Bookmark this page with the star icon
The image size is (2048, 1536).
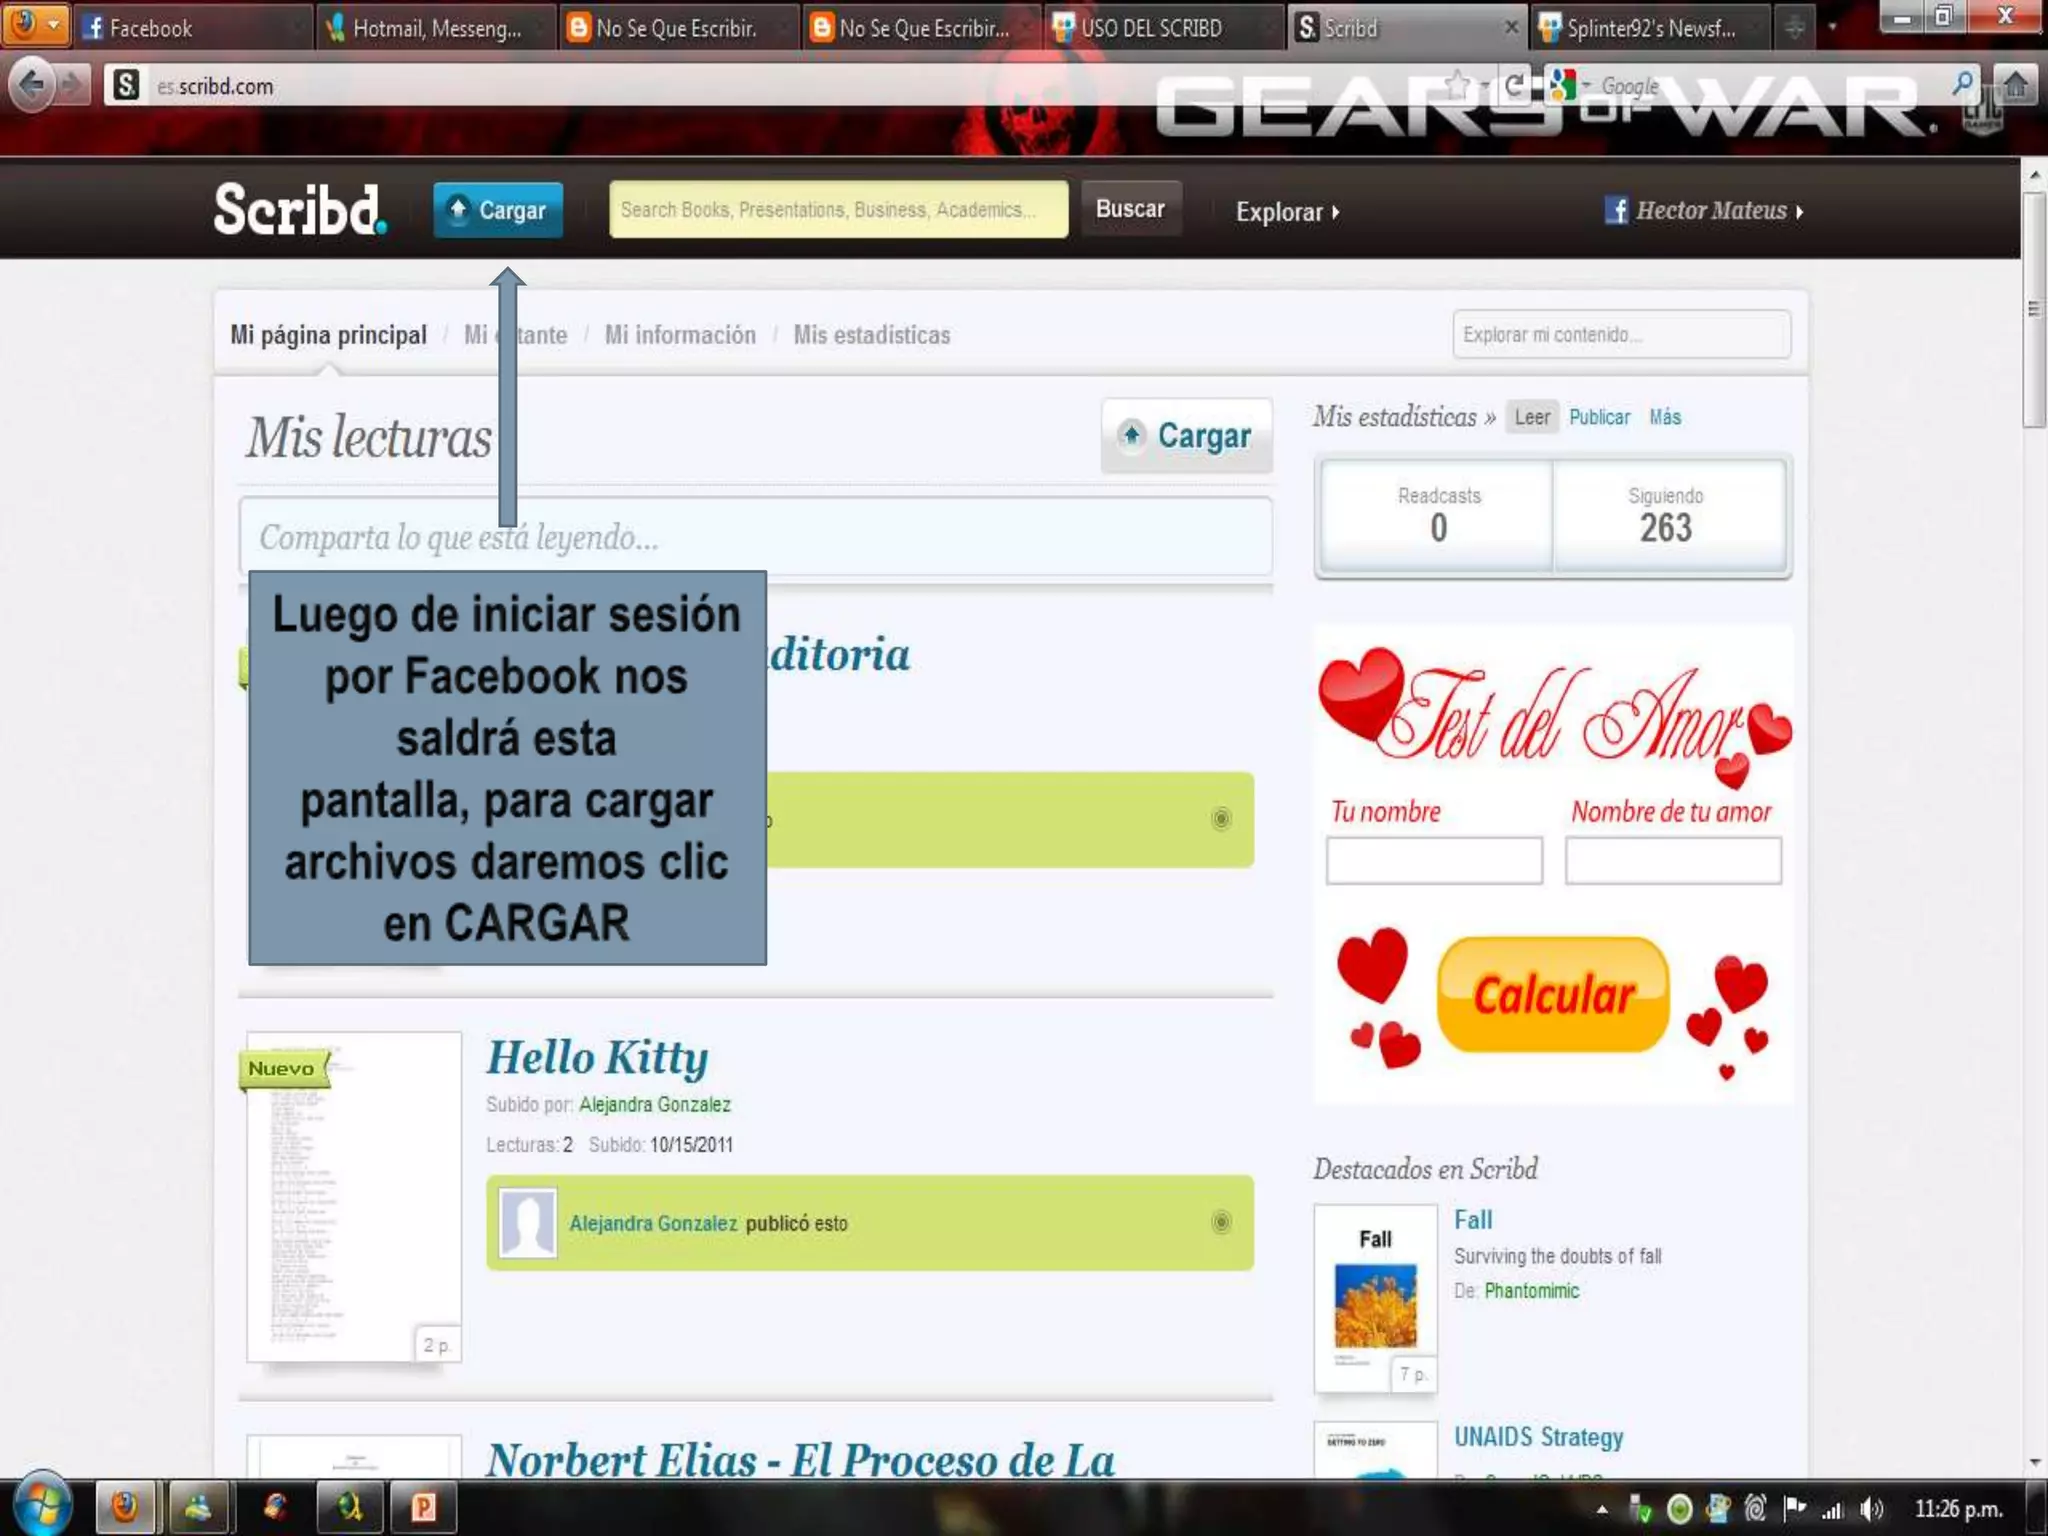click(x=1458, y=85)
